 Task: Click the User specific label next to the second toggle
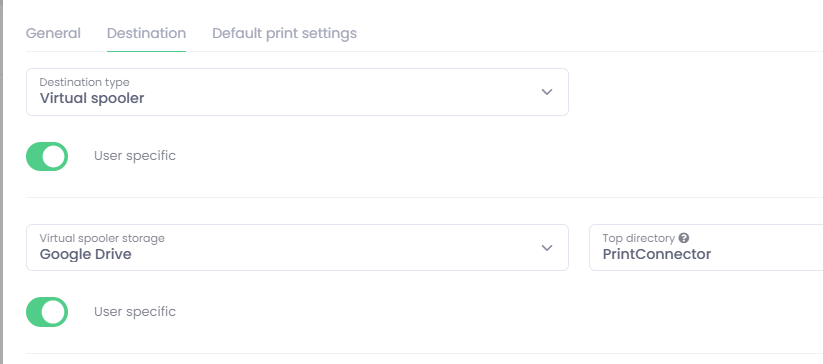point(135,312)
